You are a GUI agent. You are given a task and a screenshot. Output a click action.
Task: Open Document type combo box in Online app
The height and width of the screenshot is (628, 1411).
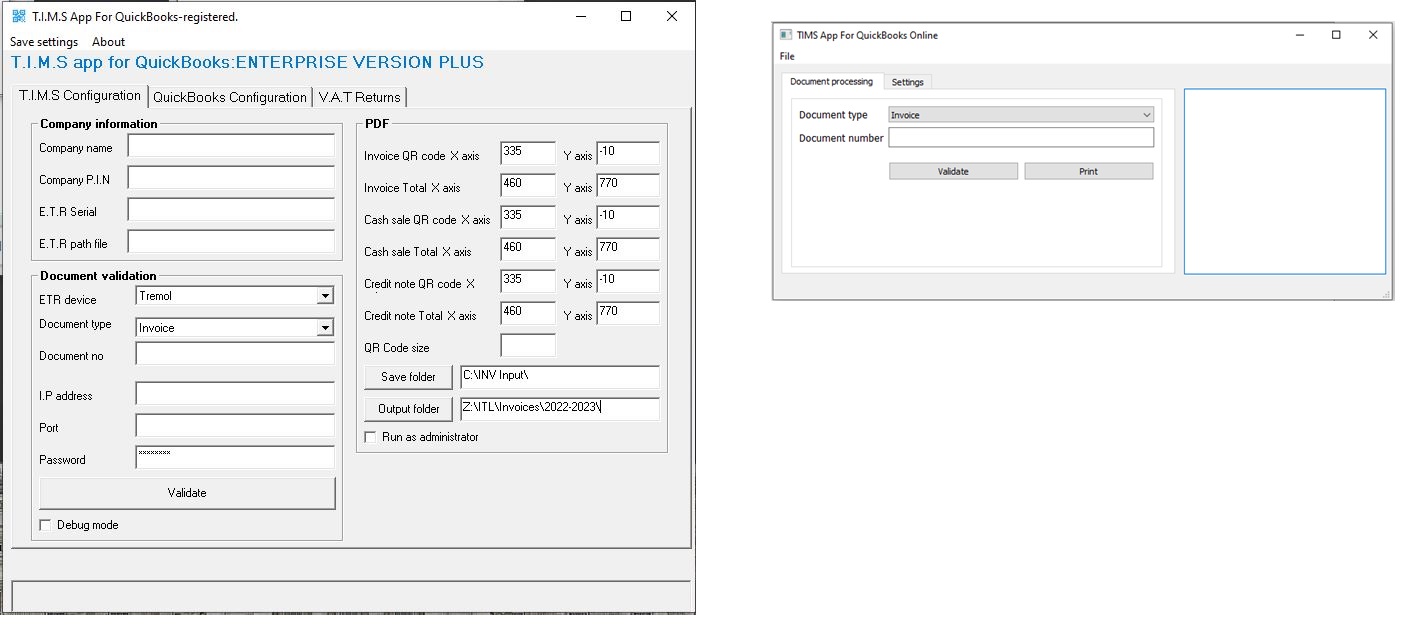[1020, 115]
